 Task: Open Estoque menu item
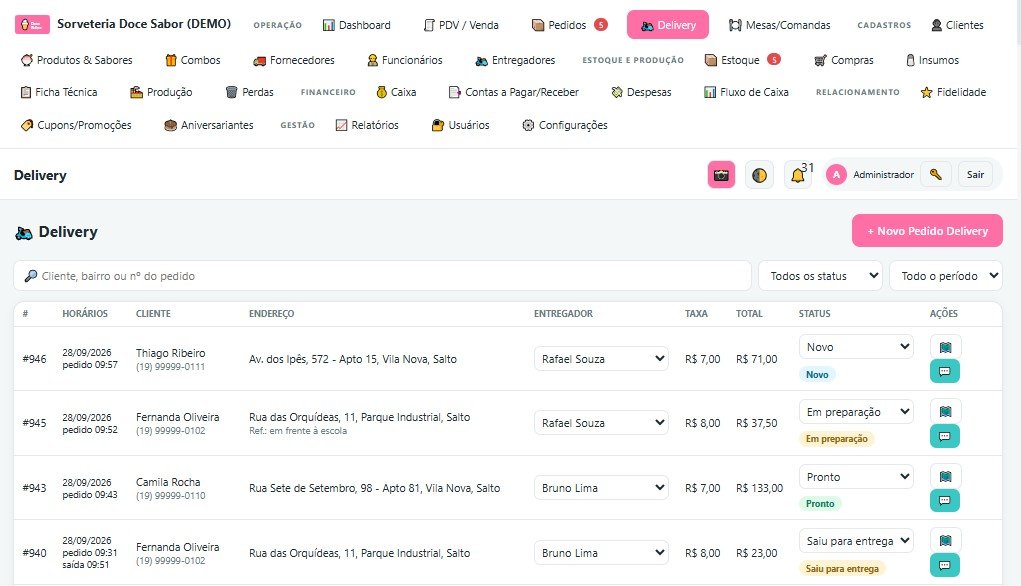click(x=742, y=60)
